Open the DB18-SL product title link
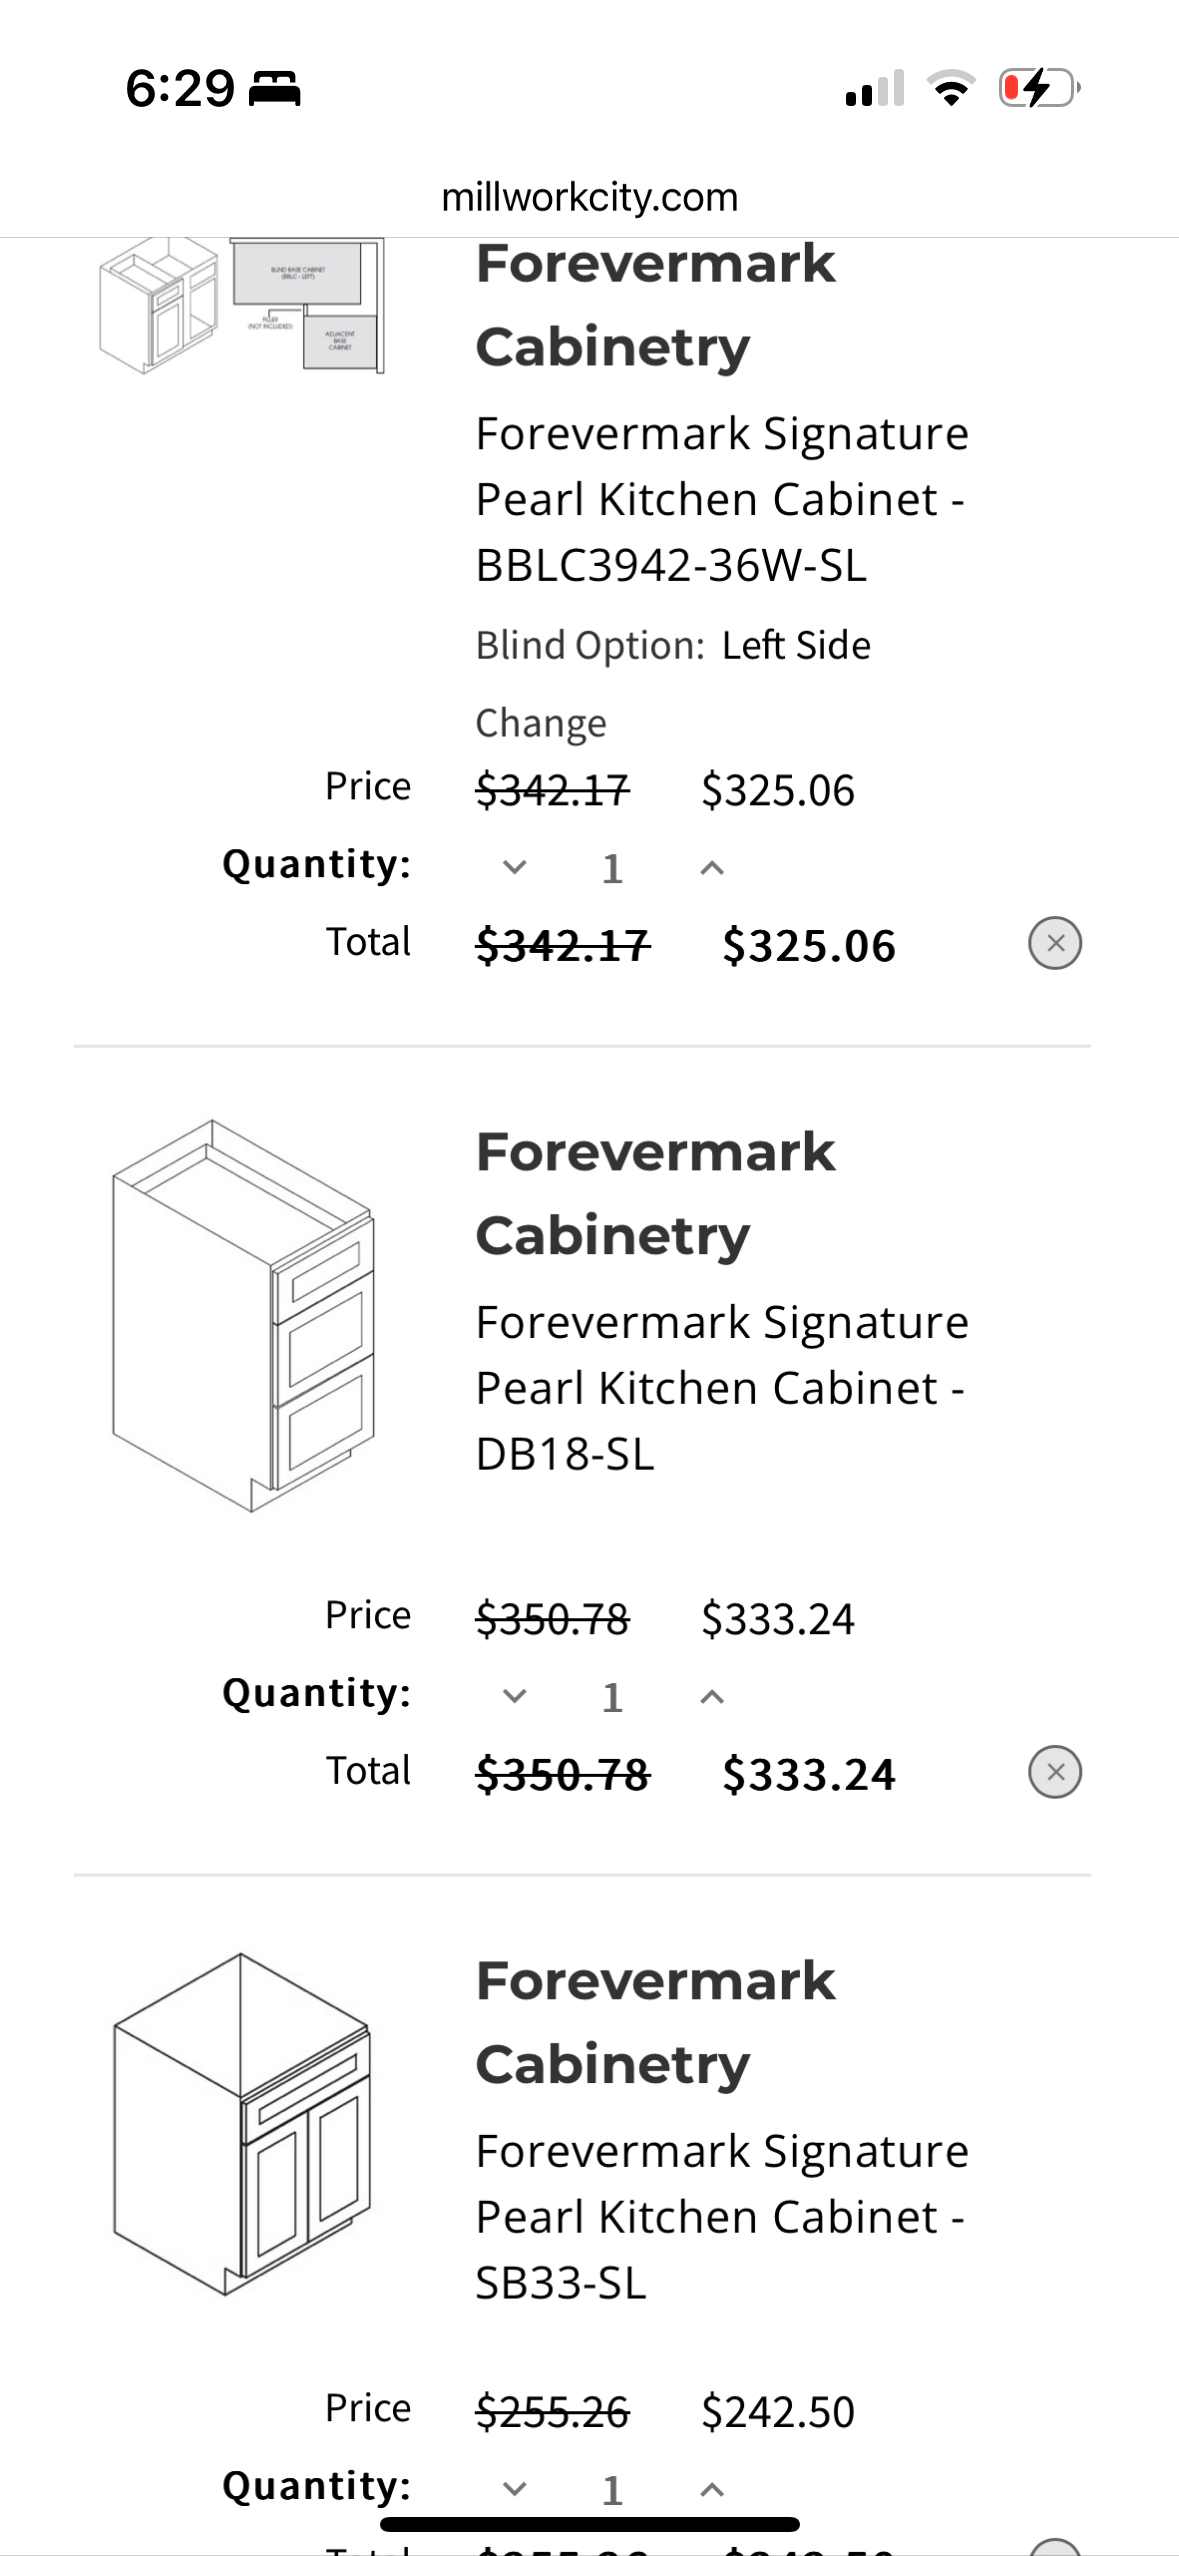The height and width of the screenshot is (2556, 1179). pyautogui.click(x=721, y=1388)
